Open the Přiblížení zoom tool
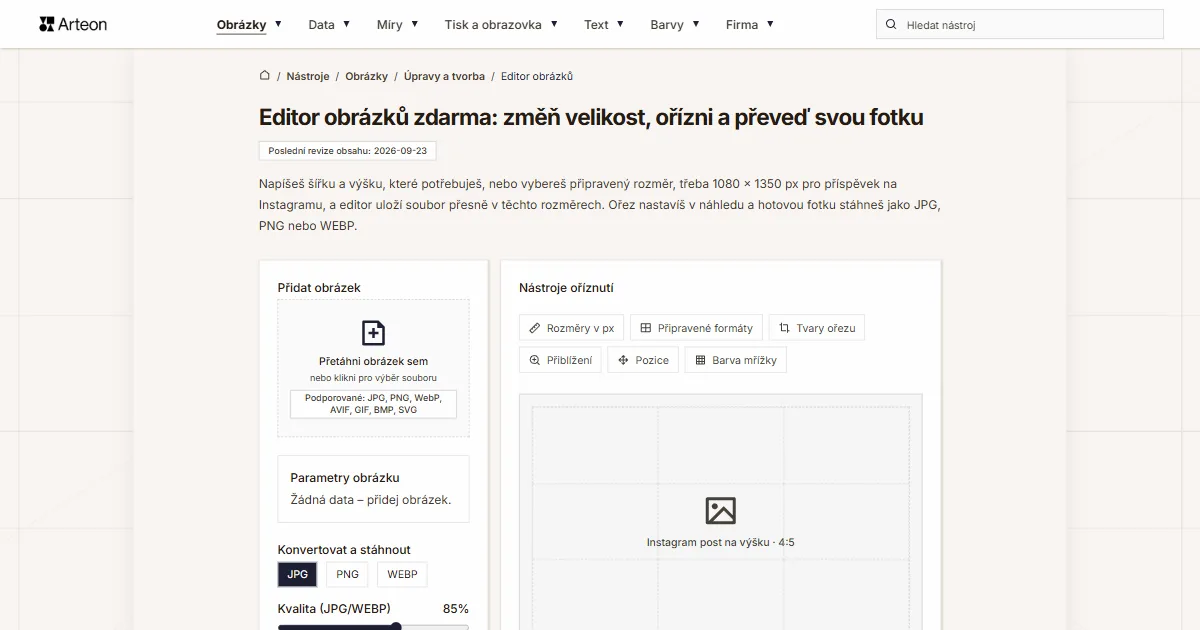The height and width of the screenshot is (630, 1200). point(560,360)
